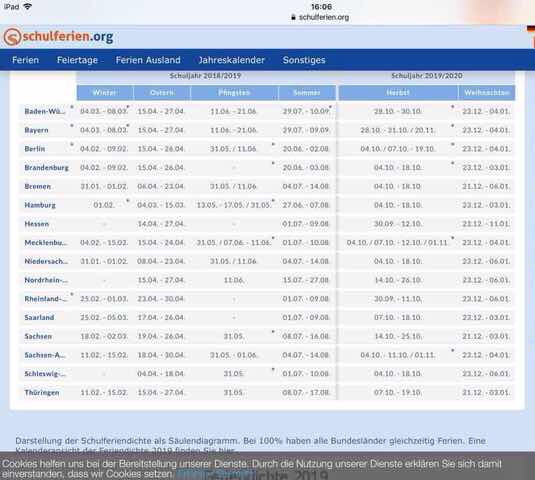Image resolution: width=535 pixels, height=480 pixels.
Task: Open the Brandenburg state link
Action: coord(47,168)
